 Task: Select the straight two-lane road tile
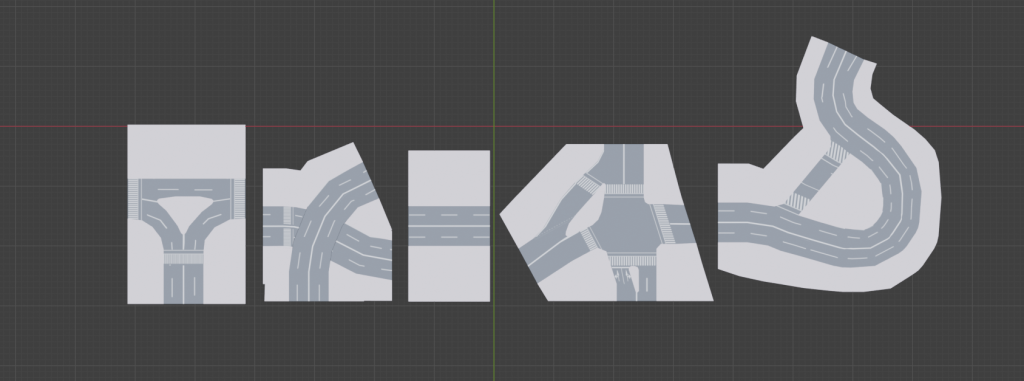(x=449, y=226)
